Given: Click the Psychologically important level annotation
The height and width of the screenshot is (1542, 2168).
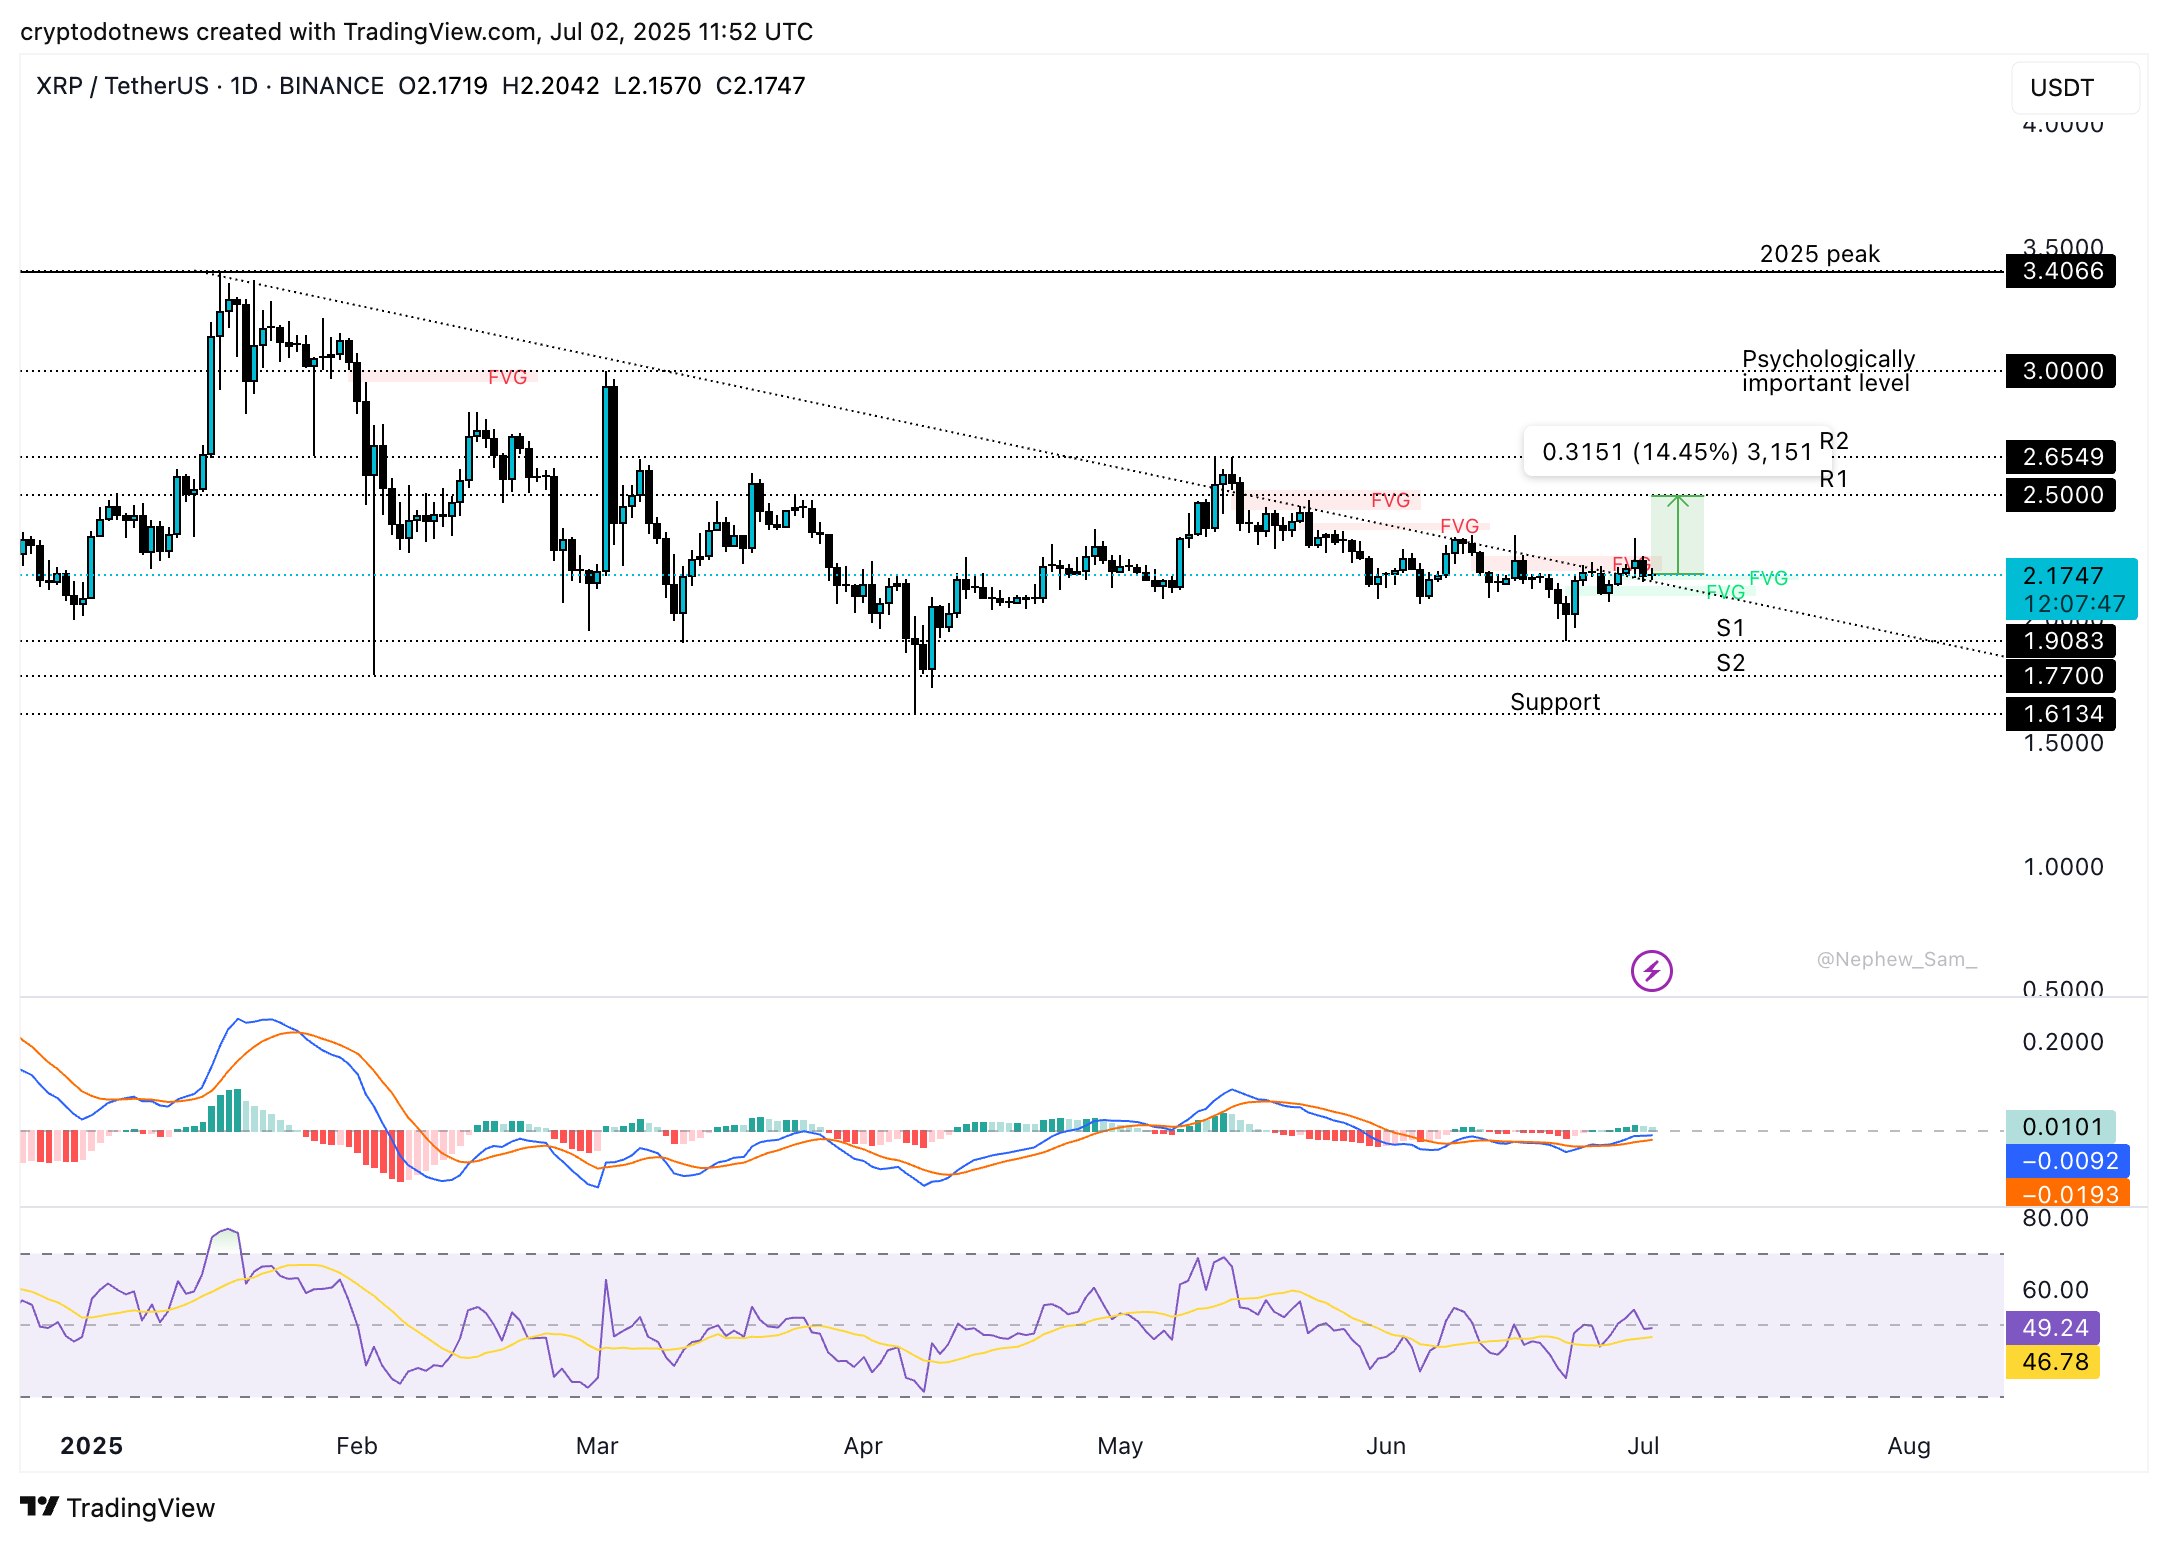Looking at the screenshot, I should coord(1827,371).
